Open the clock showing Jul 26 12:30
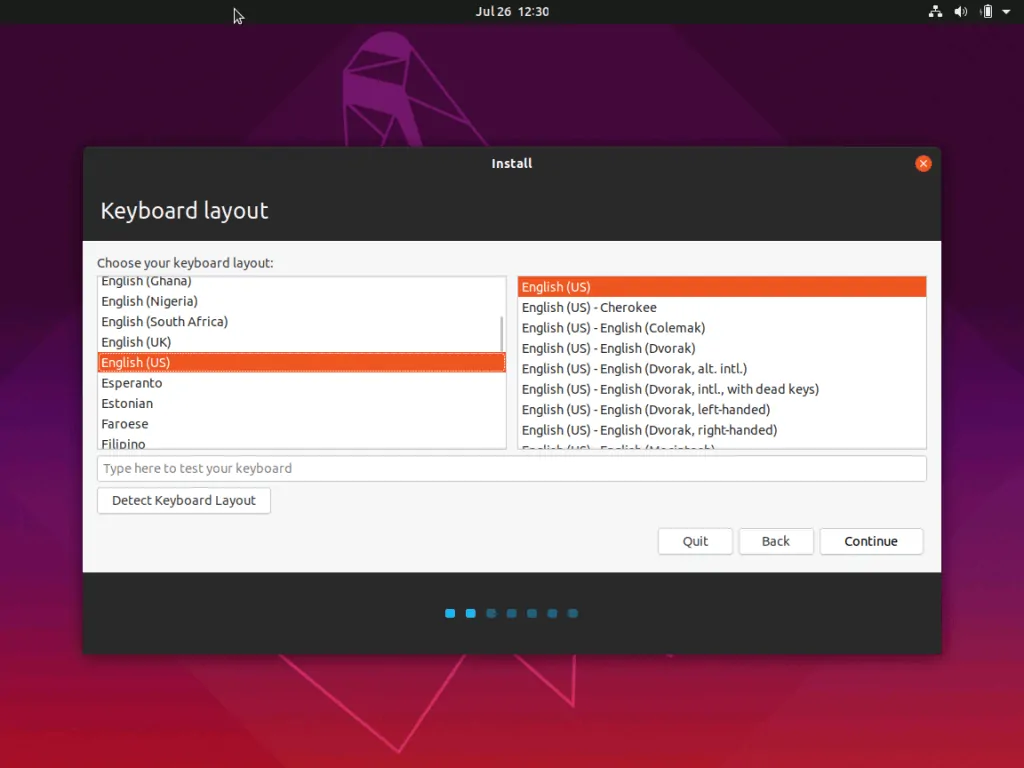Viewport: 1024px width, 768px height. click(512, 12)
